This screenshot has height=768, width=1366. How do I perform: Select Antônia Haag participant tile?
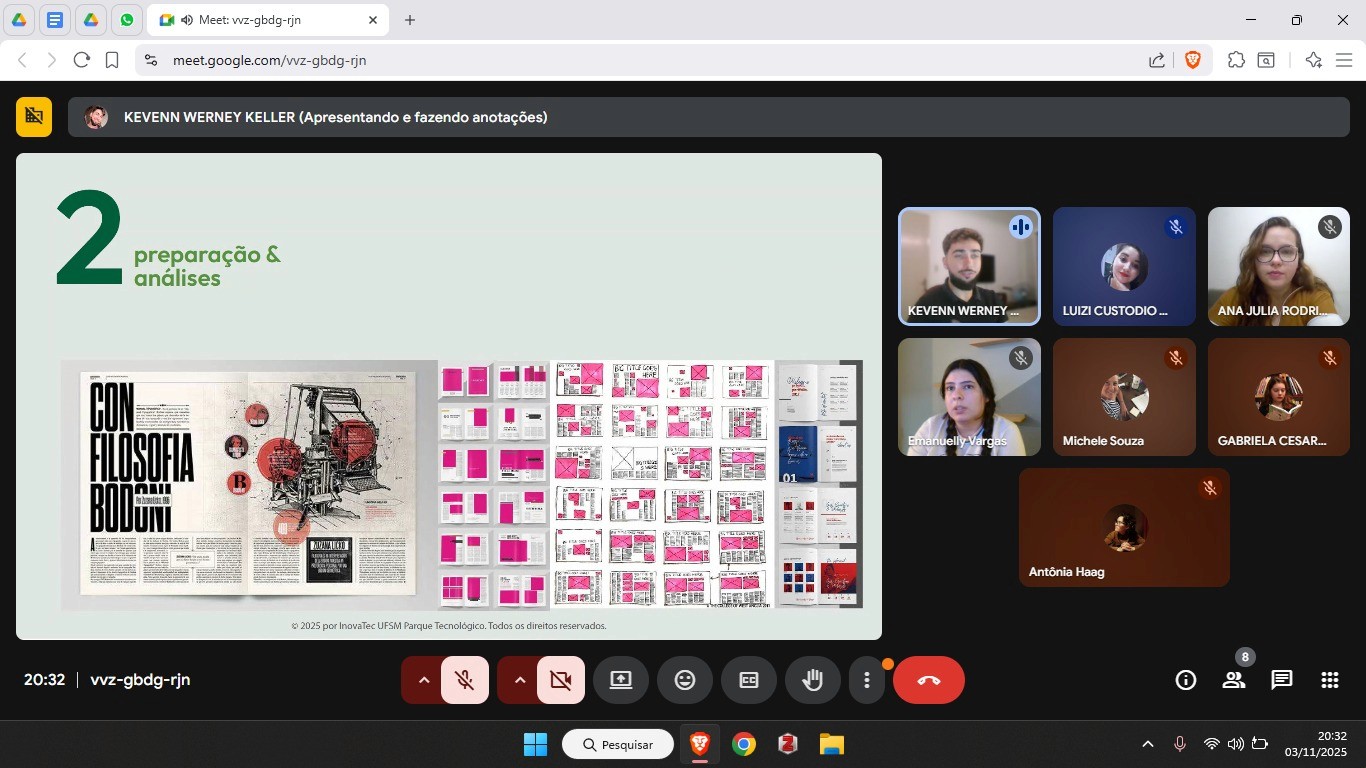click(1124, 528)
